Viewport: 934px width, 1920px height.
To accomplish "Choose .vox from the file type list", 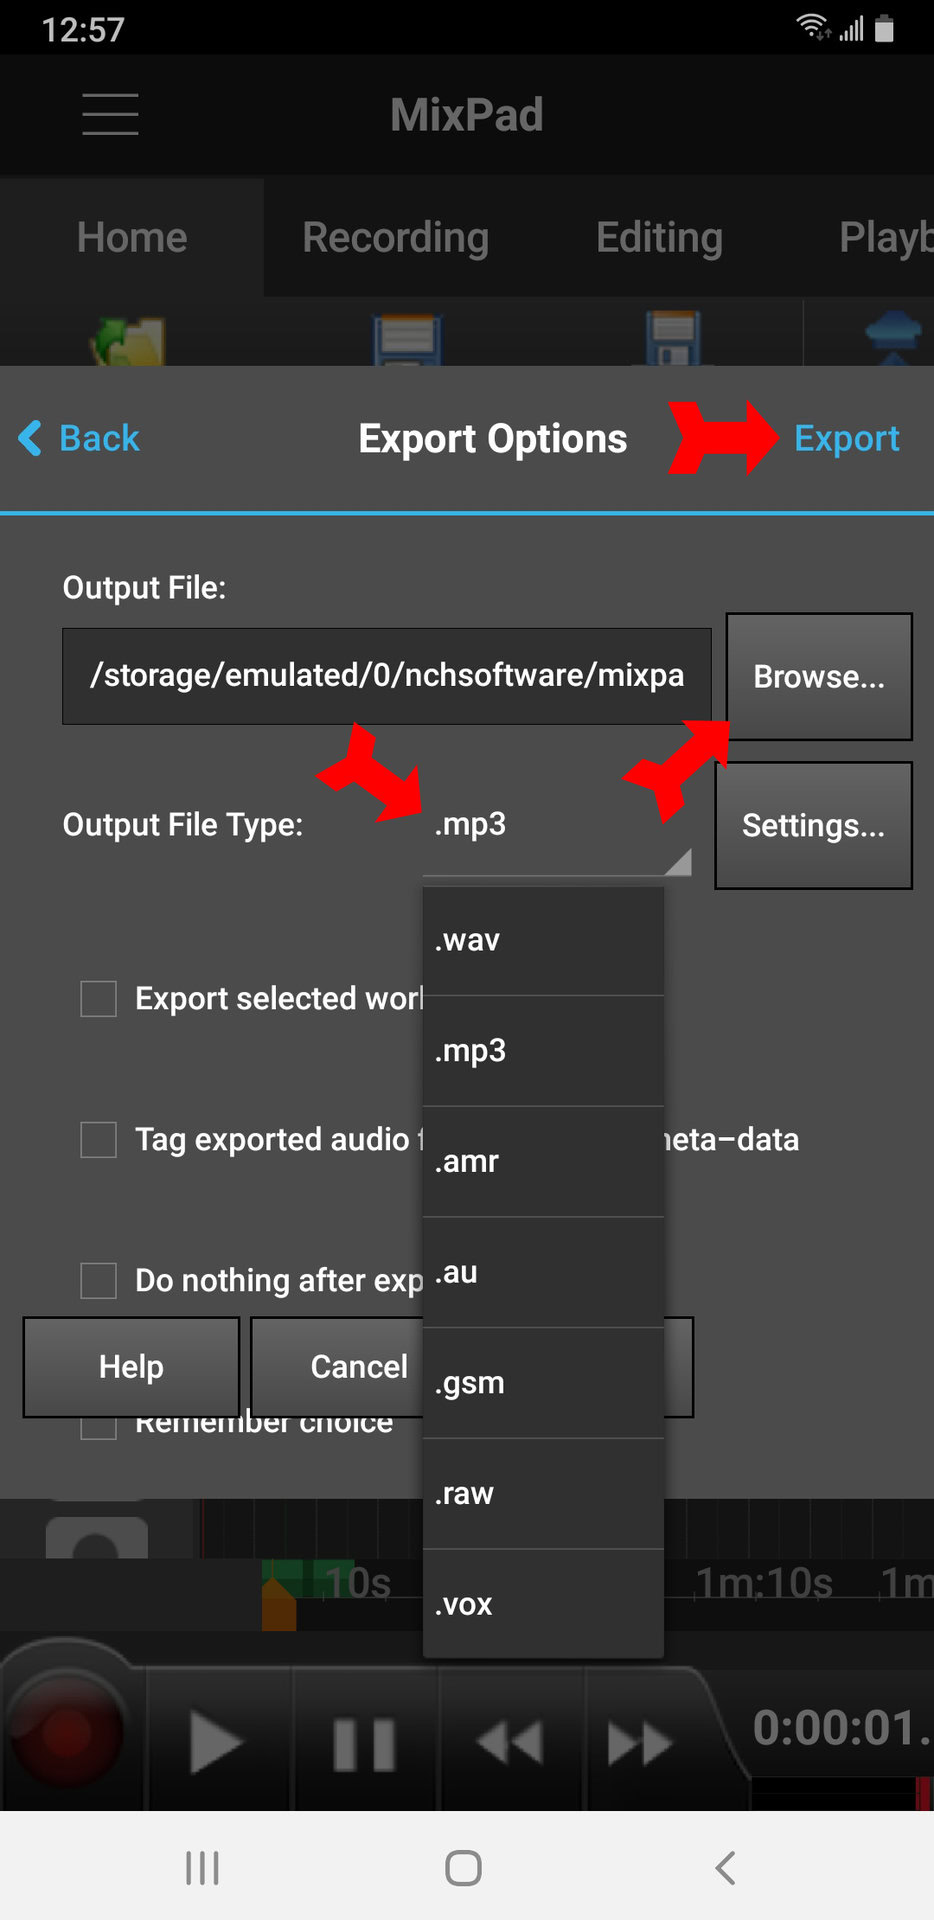I will [543, 1604].
